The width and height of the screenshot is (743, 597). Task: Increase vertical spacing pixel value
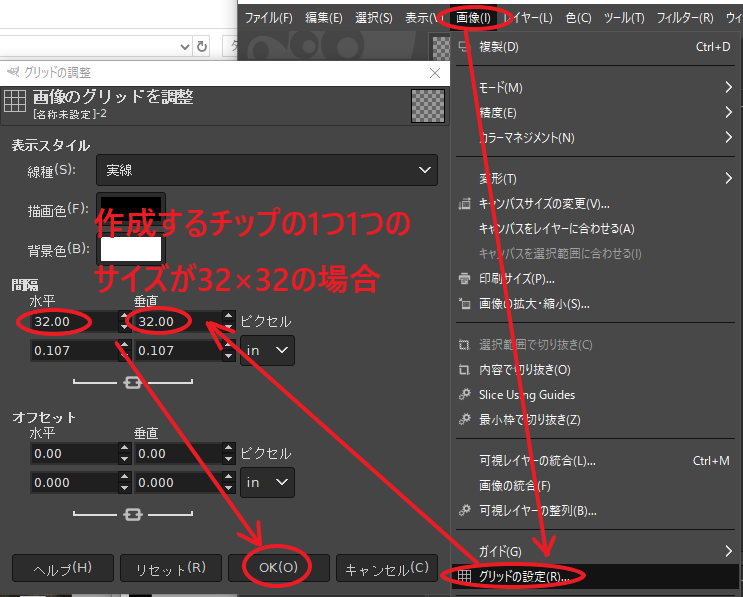tap(229, 316)
